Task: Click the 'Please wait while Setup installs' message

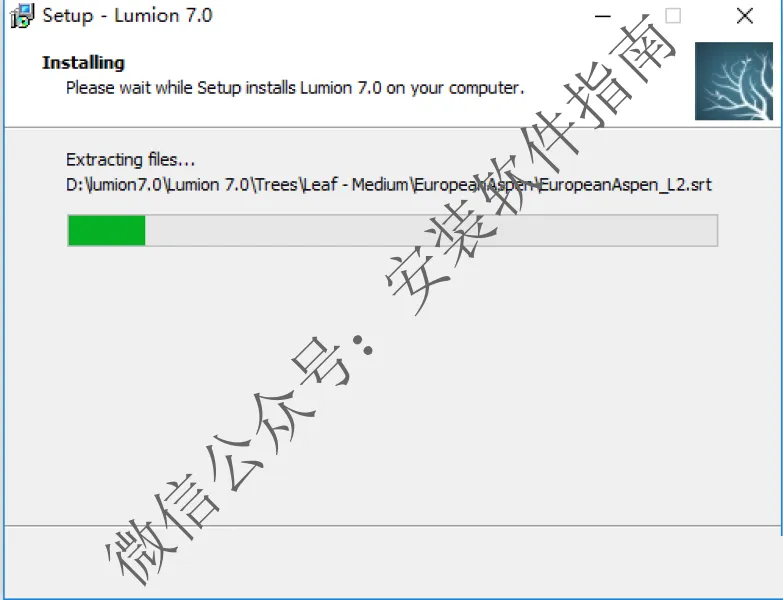Action: [x=181, y=88]
